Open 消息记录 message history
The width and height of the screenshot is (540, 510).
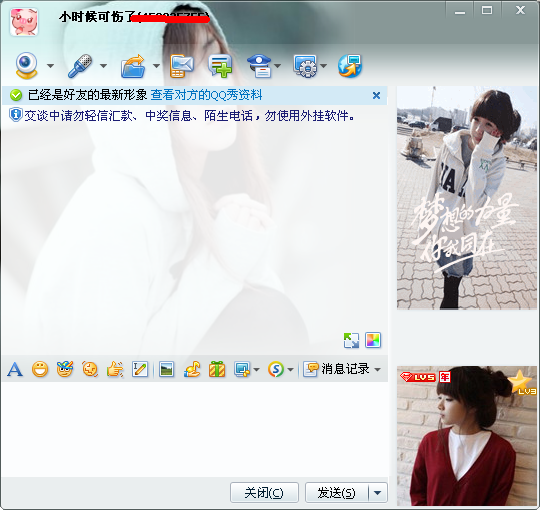click(336, 369)
